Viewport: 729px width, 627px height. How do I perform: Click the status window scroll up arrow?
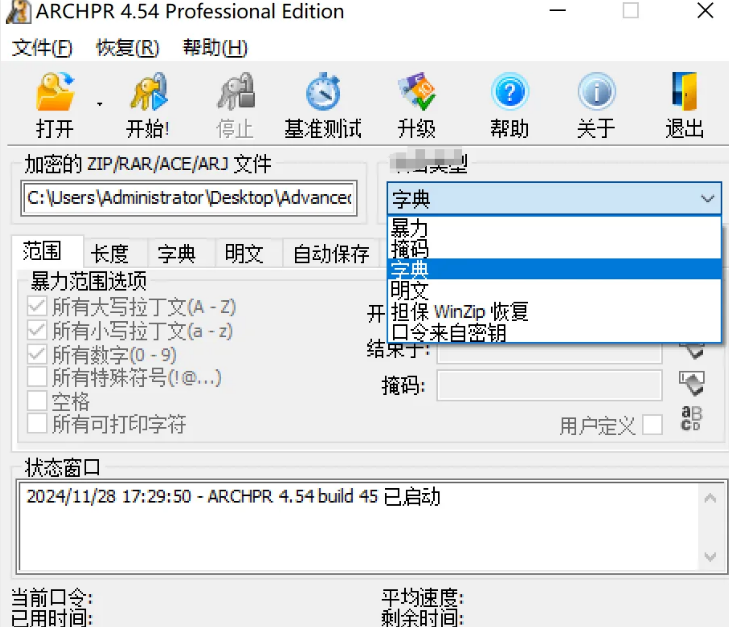click(x=710, y=499)
